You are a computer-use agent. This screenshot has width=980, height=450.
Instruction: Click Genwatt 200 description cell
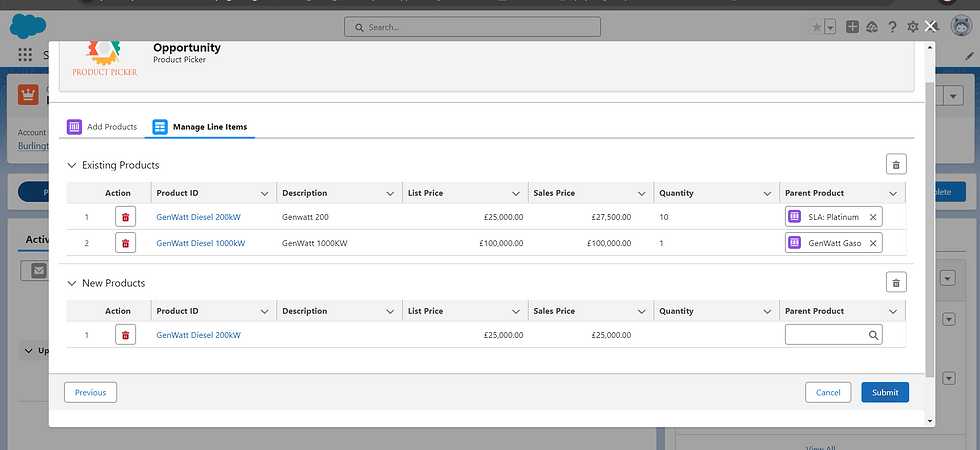coord(339,217)
